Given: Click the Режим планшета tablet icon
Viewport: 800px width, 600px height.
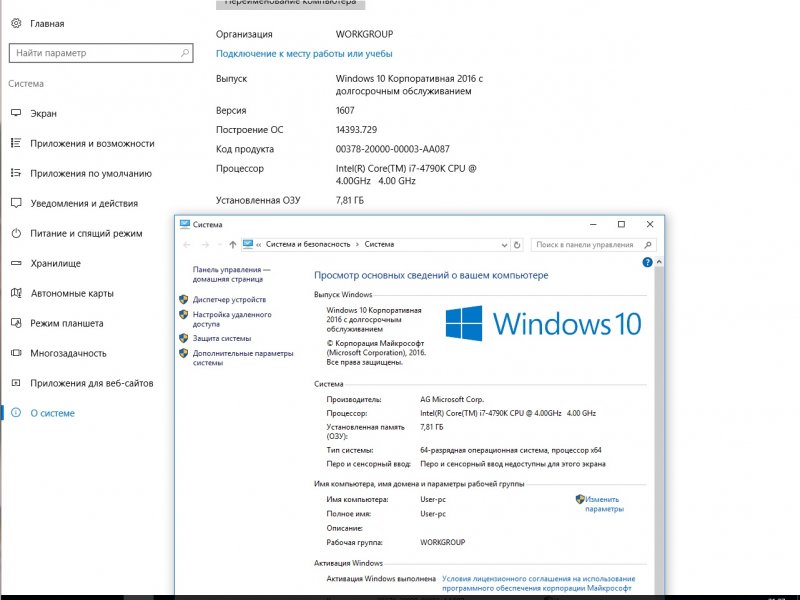Looking at the screenshot, I should pyautogui.click(x=16, y=323).
